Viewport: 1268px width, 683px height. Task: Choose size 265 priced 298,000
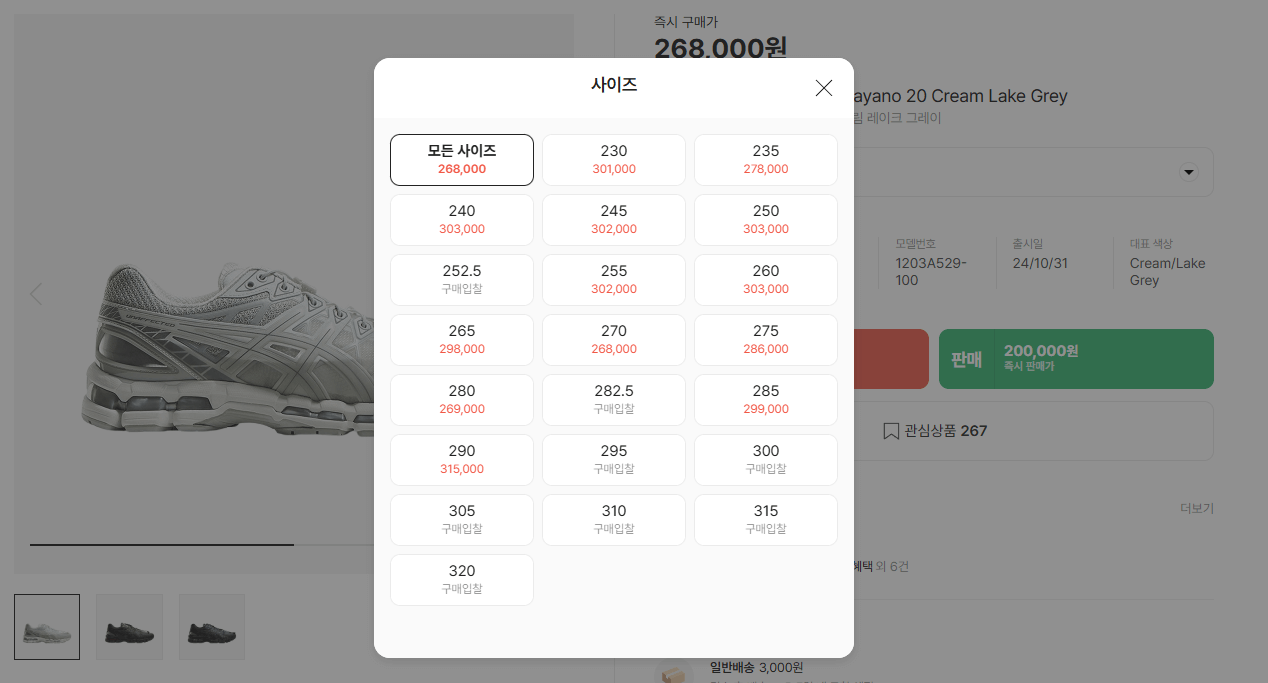pos(462,340)
